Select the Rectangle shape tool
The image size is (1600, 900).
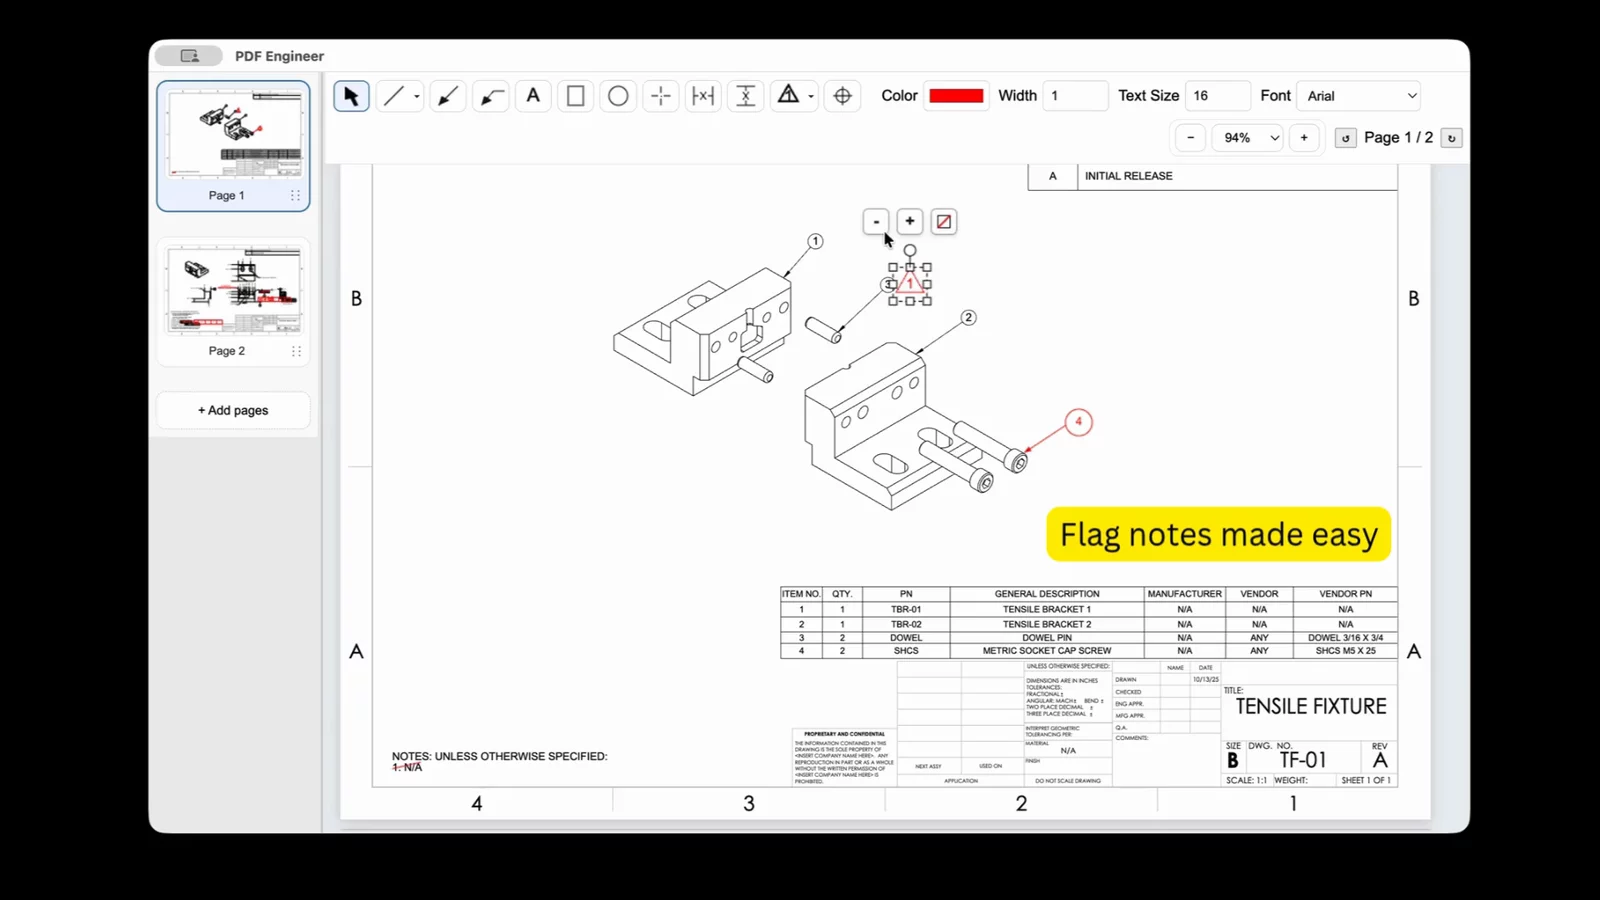coord(576,96)
